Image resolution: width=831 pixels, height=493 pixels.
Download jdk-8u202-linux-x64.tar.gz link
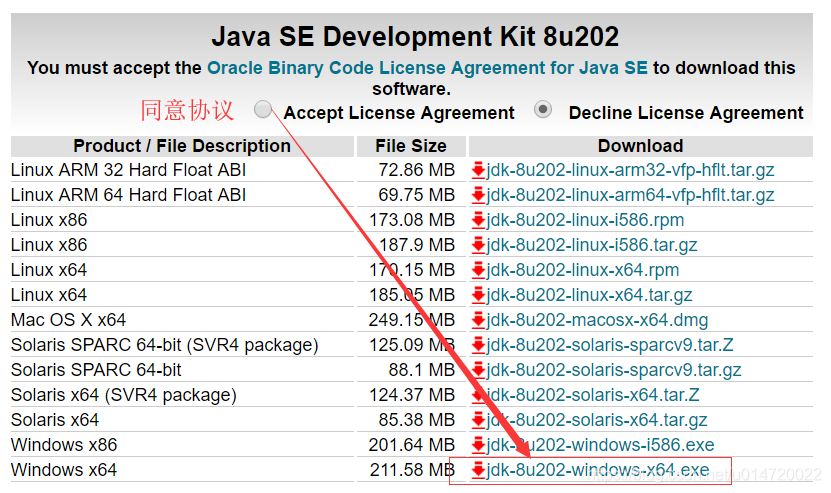pyautogui.click(x=589, y=295)
